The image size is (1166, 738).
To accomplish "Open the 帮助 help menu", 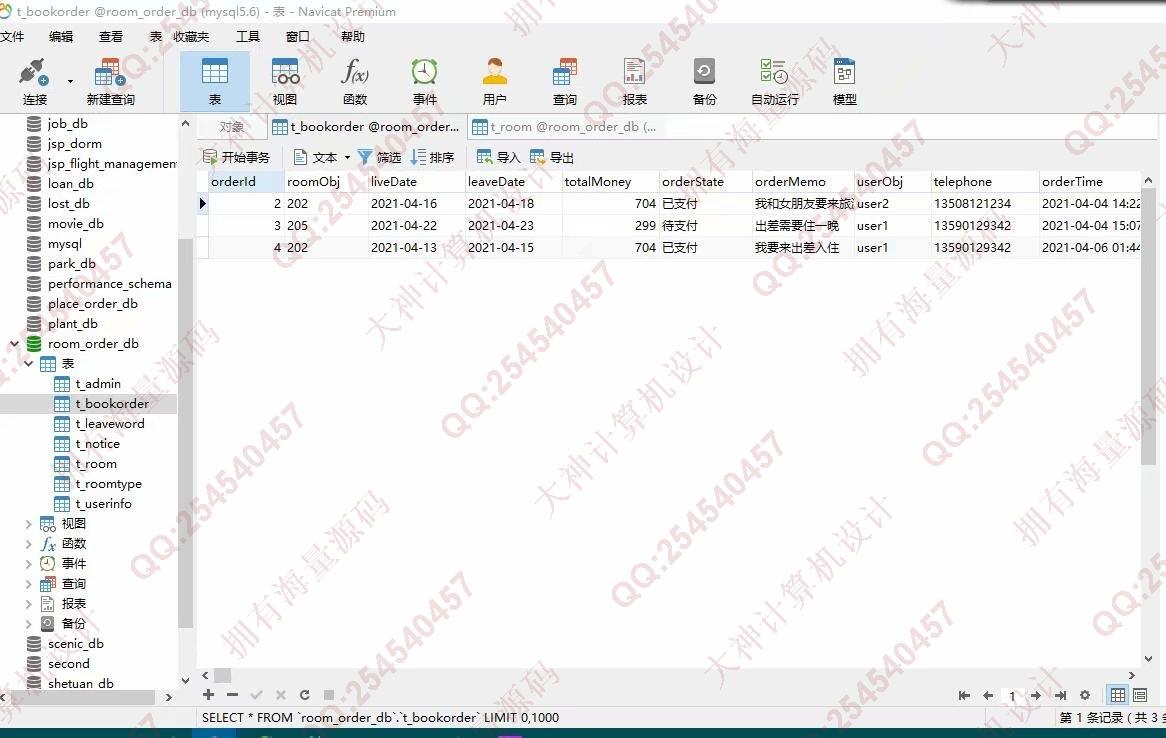I will 352,36.
